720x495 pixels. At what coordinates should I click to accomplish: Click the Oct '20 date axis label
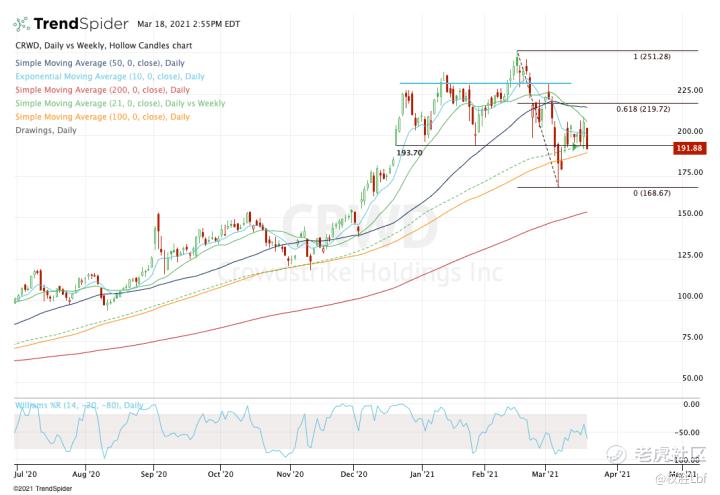220,474
